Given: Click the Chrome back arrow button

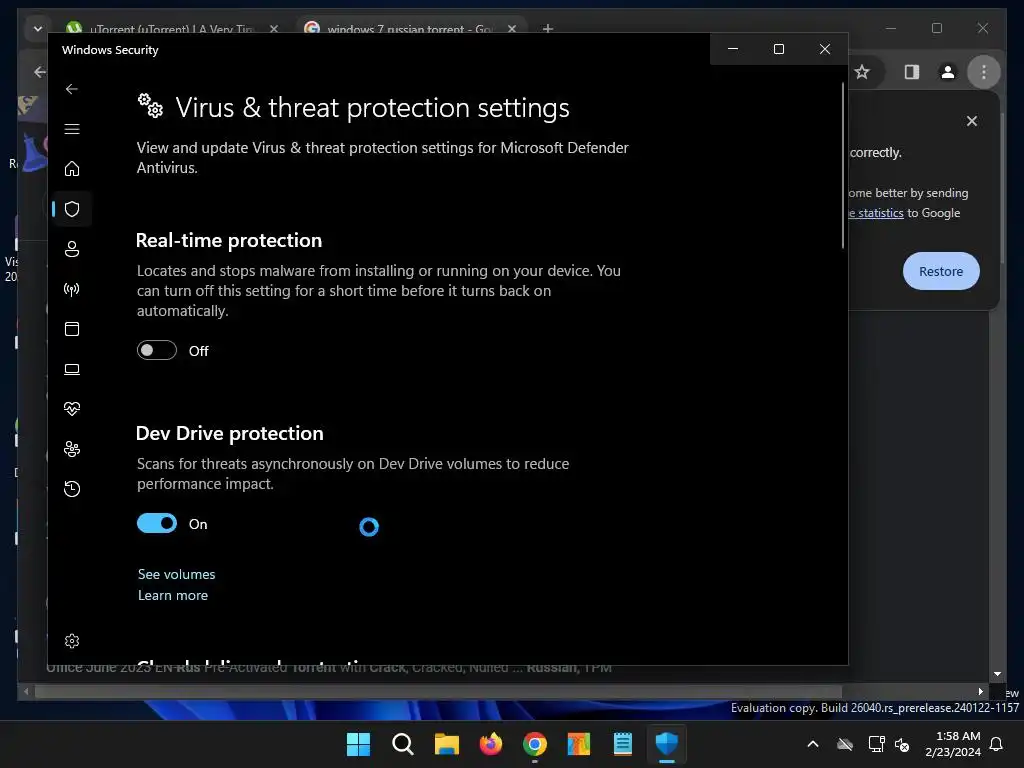Looking at the screenshot, I should [x=39, y=72].
